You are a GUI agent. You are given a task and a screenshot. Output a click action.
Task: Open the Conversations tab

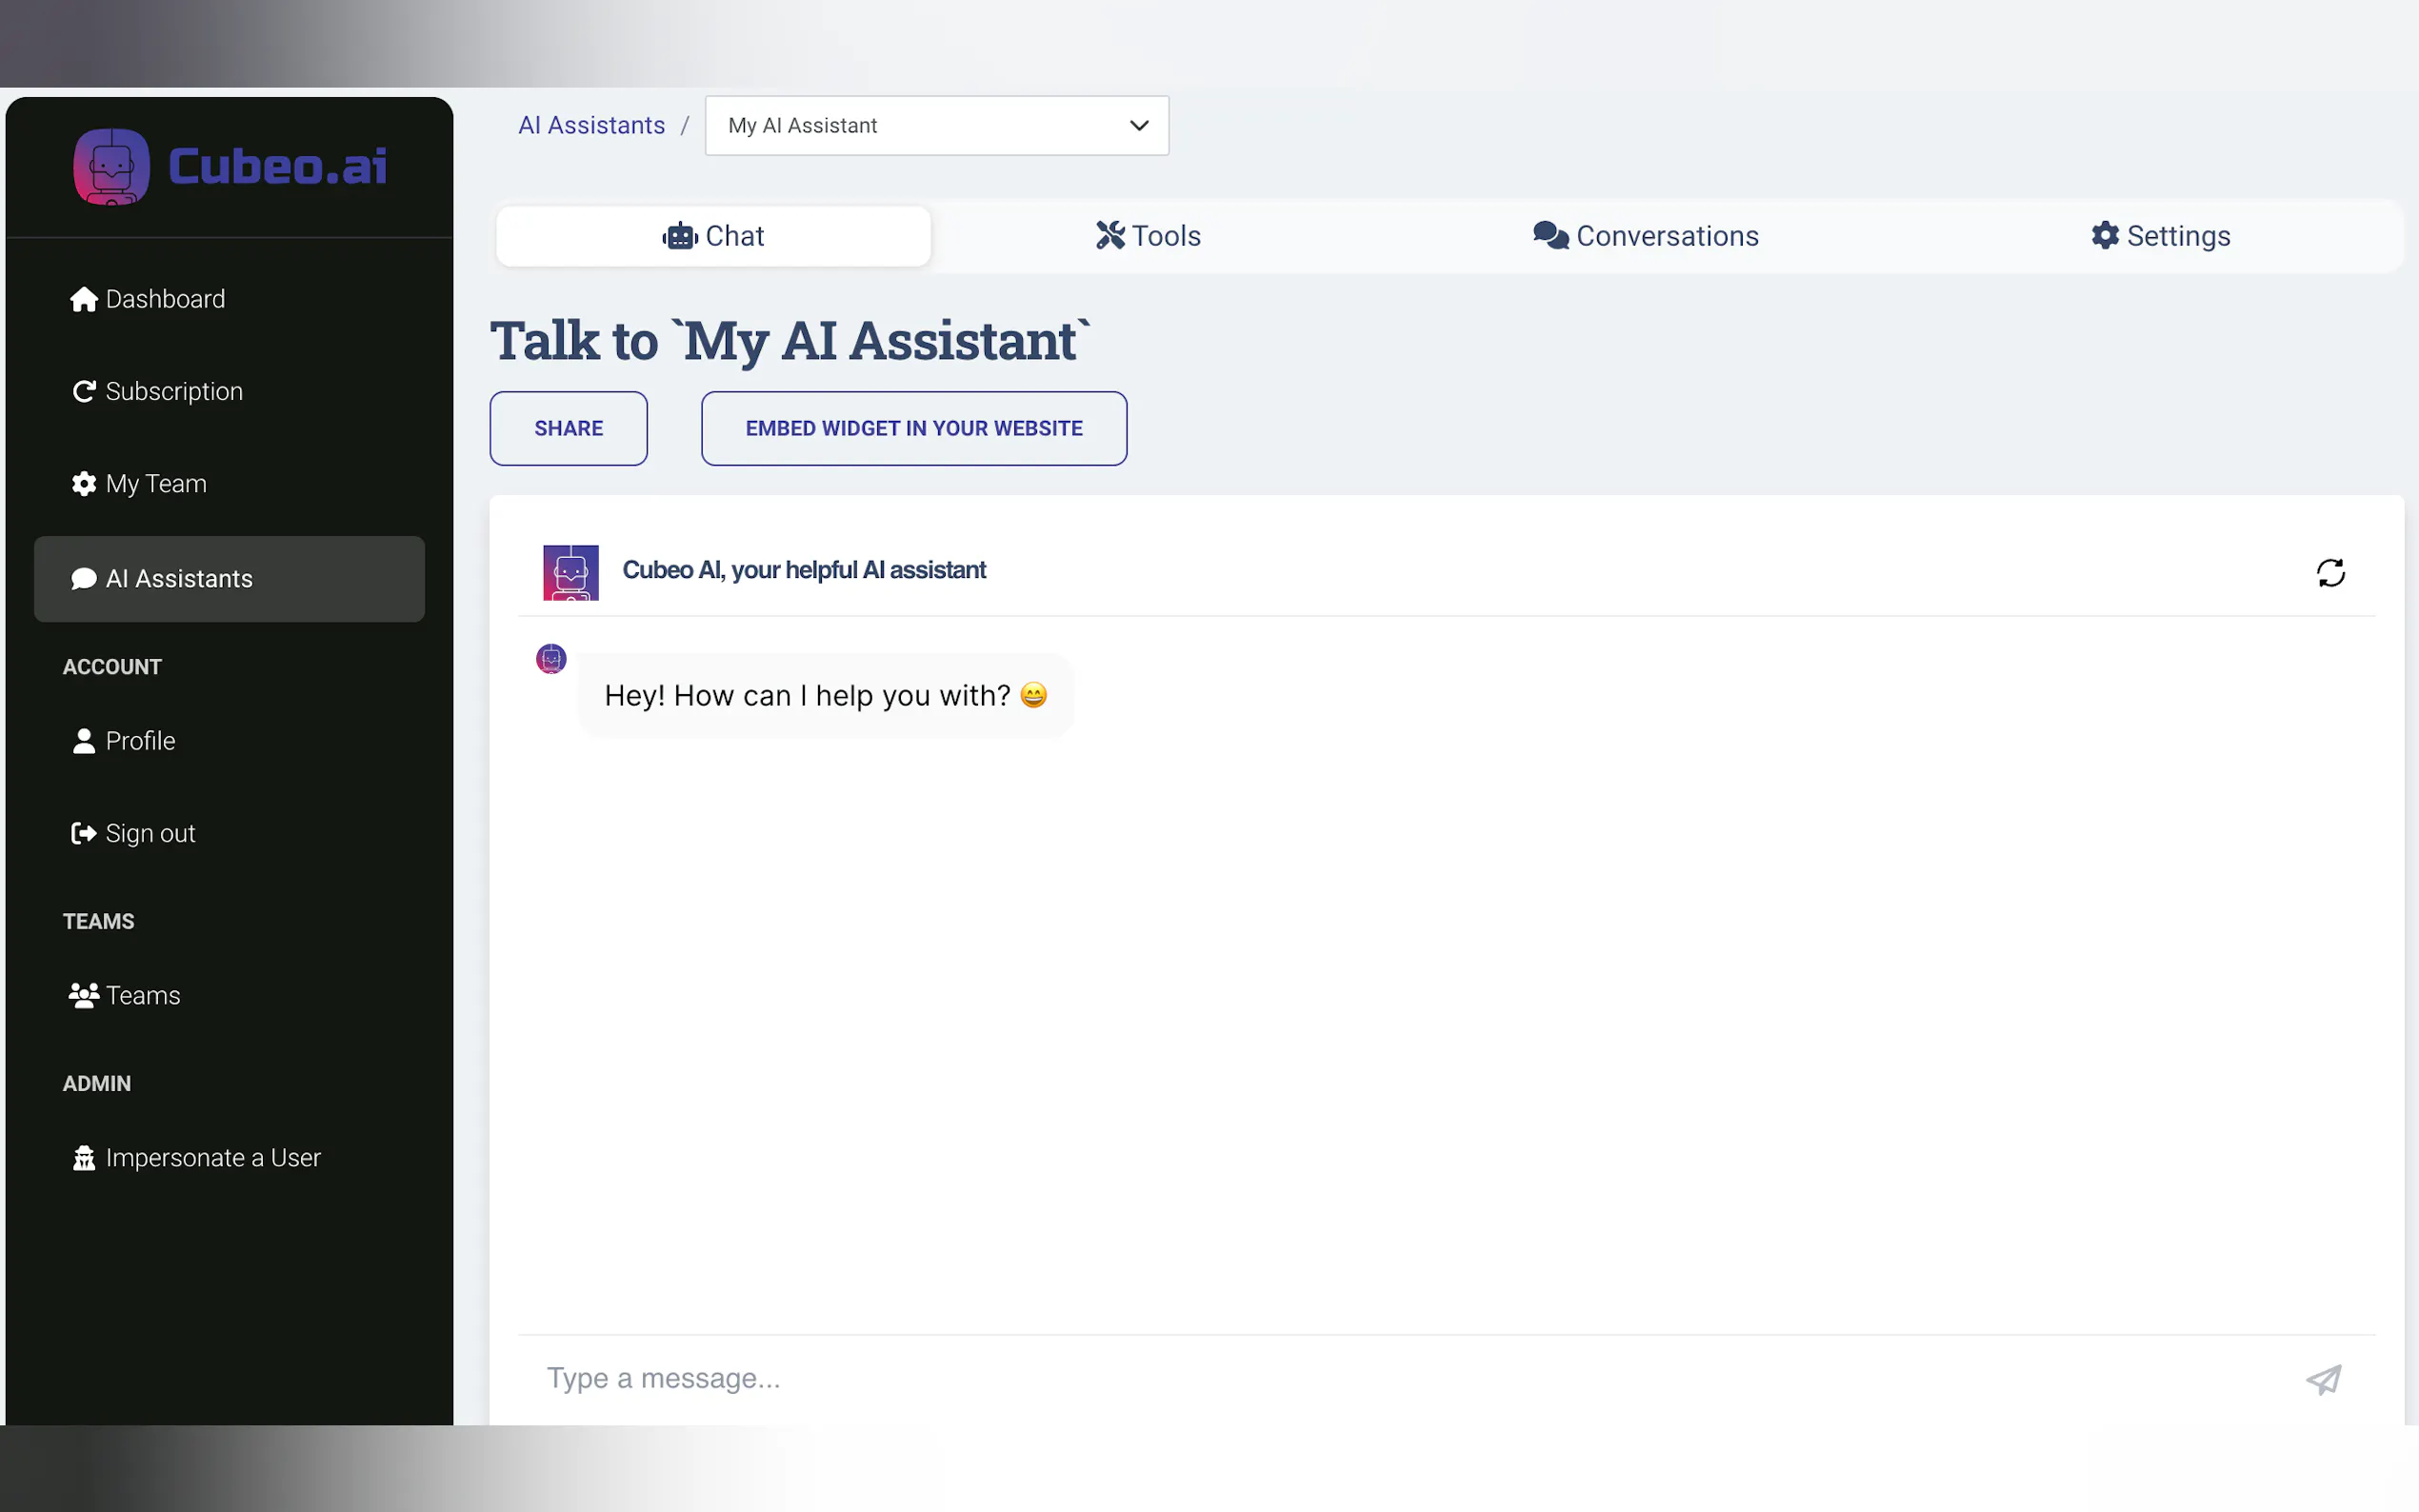point(1645,236)
